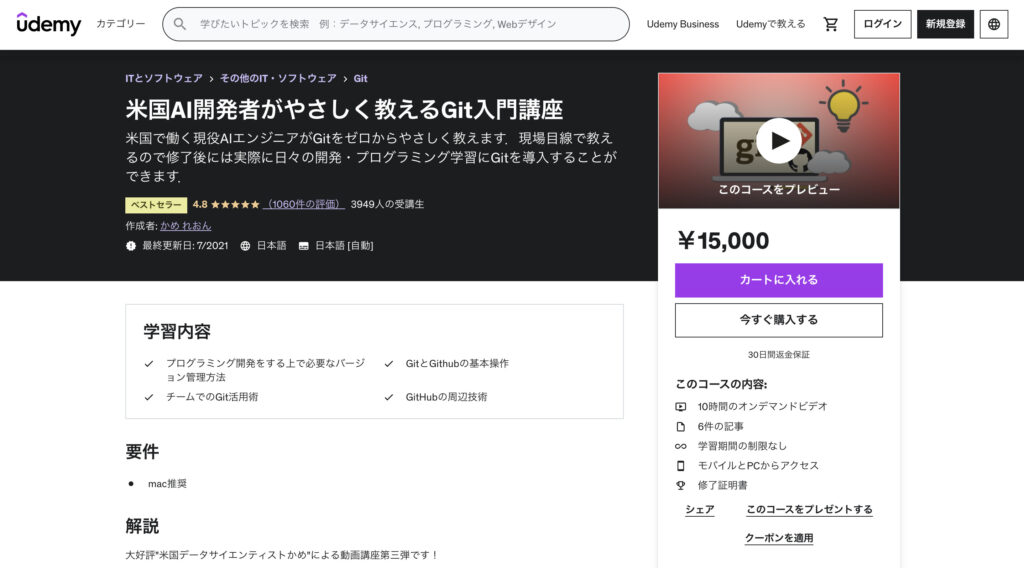Image resolution: width=1024 pixels, height=568 pixels.
Task: Play the course preview video
Action: pos(778,140)
